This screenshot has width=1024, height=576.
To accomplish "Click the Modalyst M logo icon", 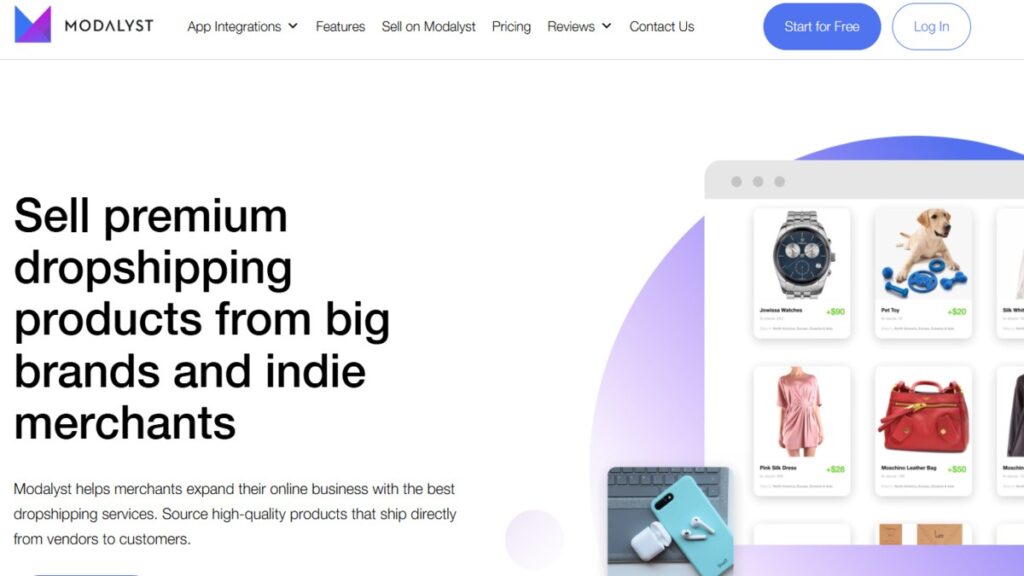I will tap(33, 25).
